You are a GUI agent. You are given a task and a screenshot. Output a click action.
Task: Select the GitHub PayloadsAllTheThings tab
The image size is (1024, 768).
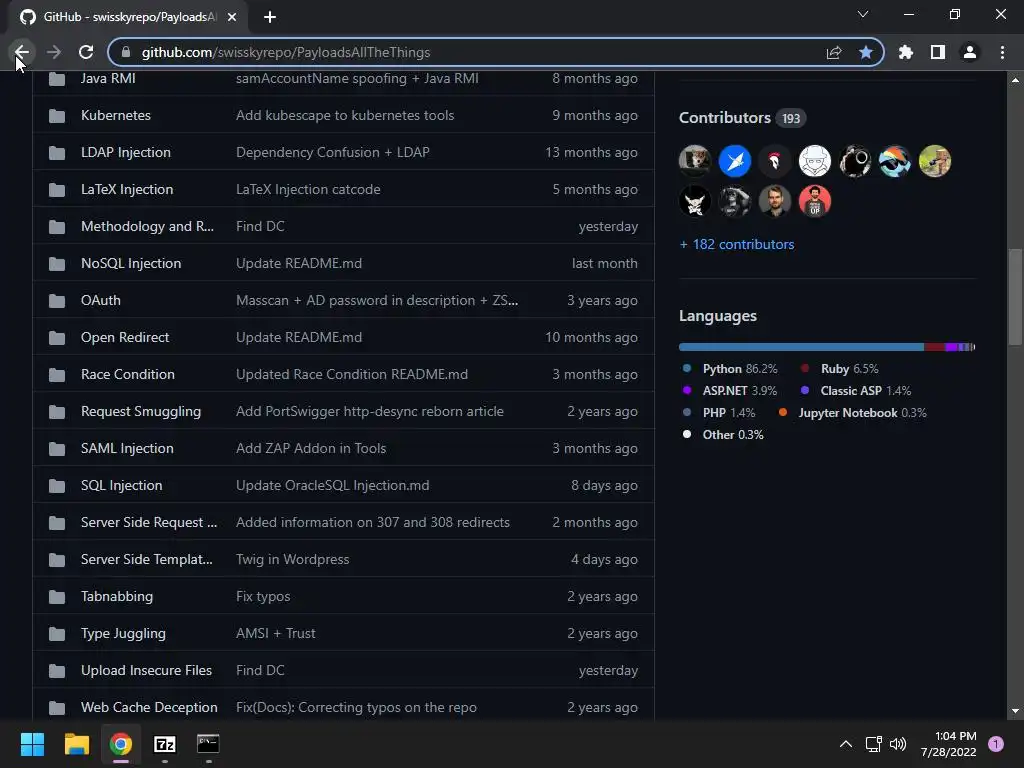click(129, 17)
